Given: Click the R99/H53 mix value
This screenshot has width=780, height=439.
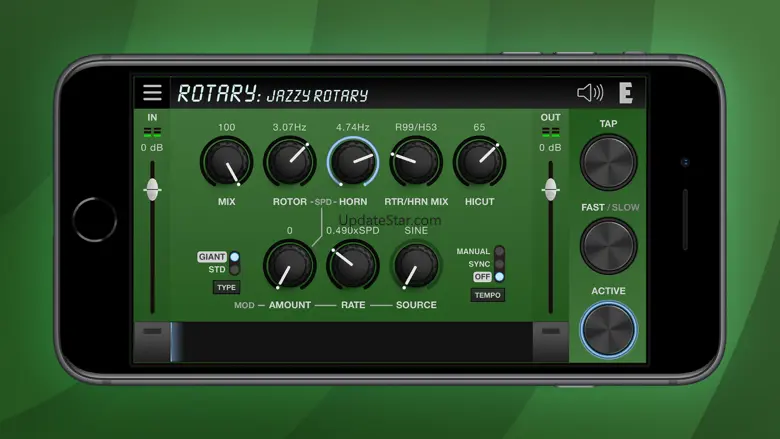Looking at the screenshot, I should coord(416,127).
